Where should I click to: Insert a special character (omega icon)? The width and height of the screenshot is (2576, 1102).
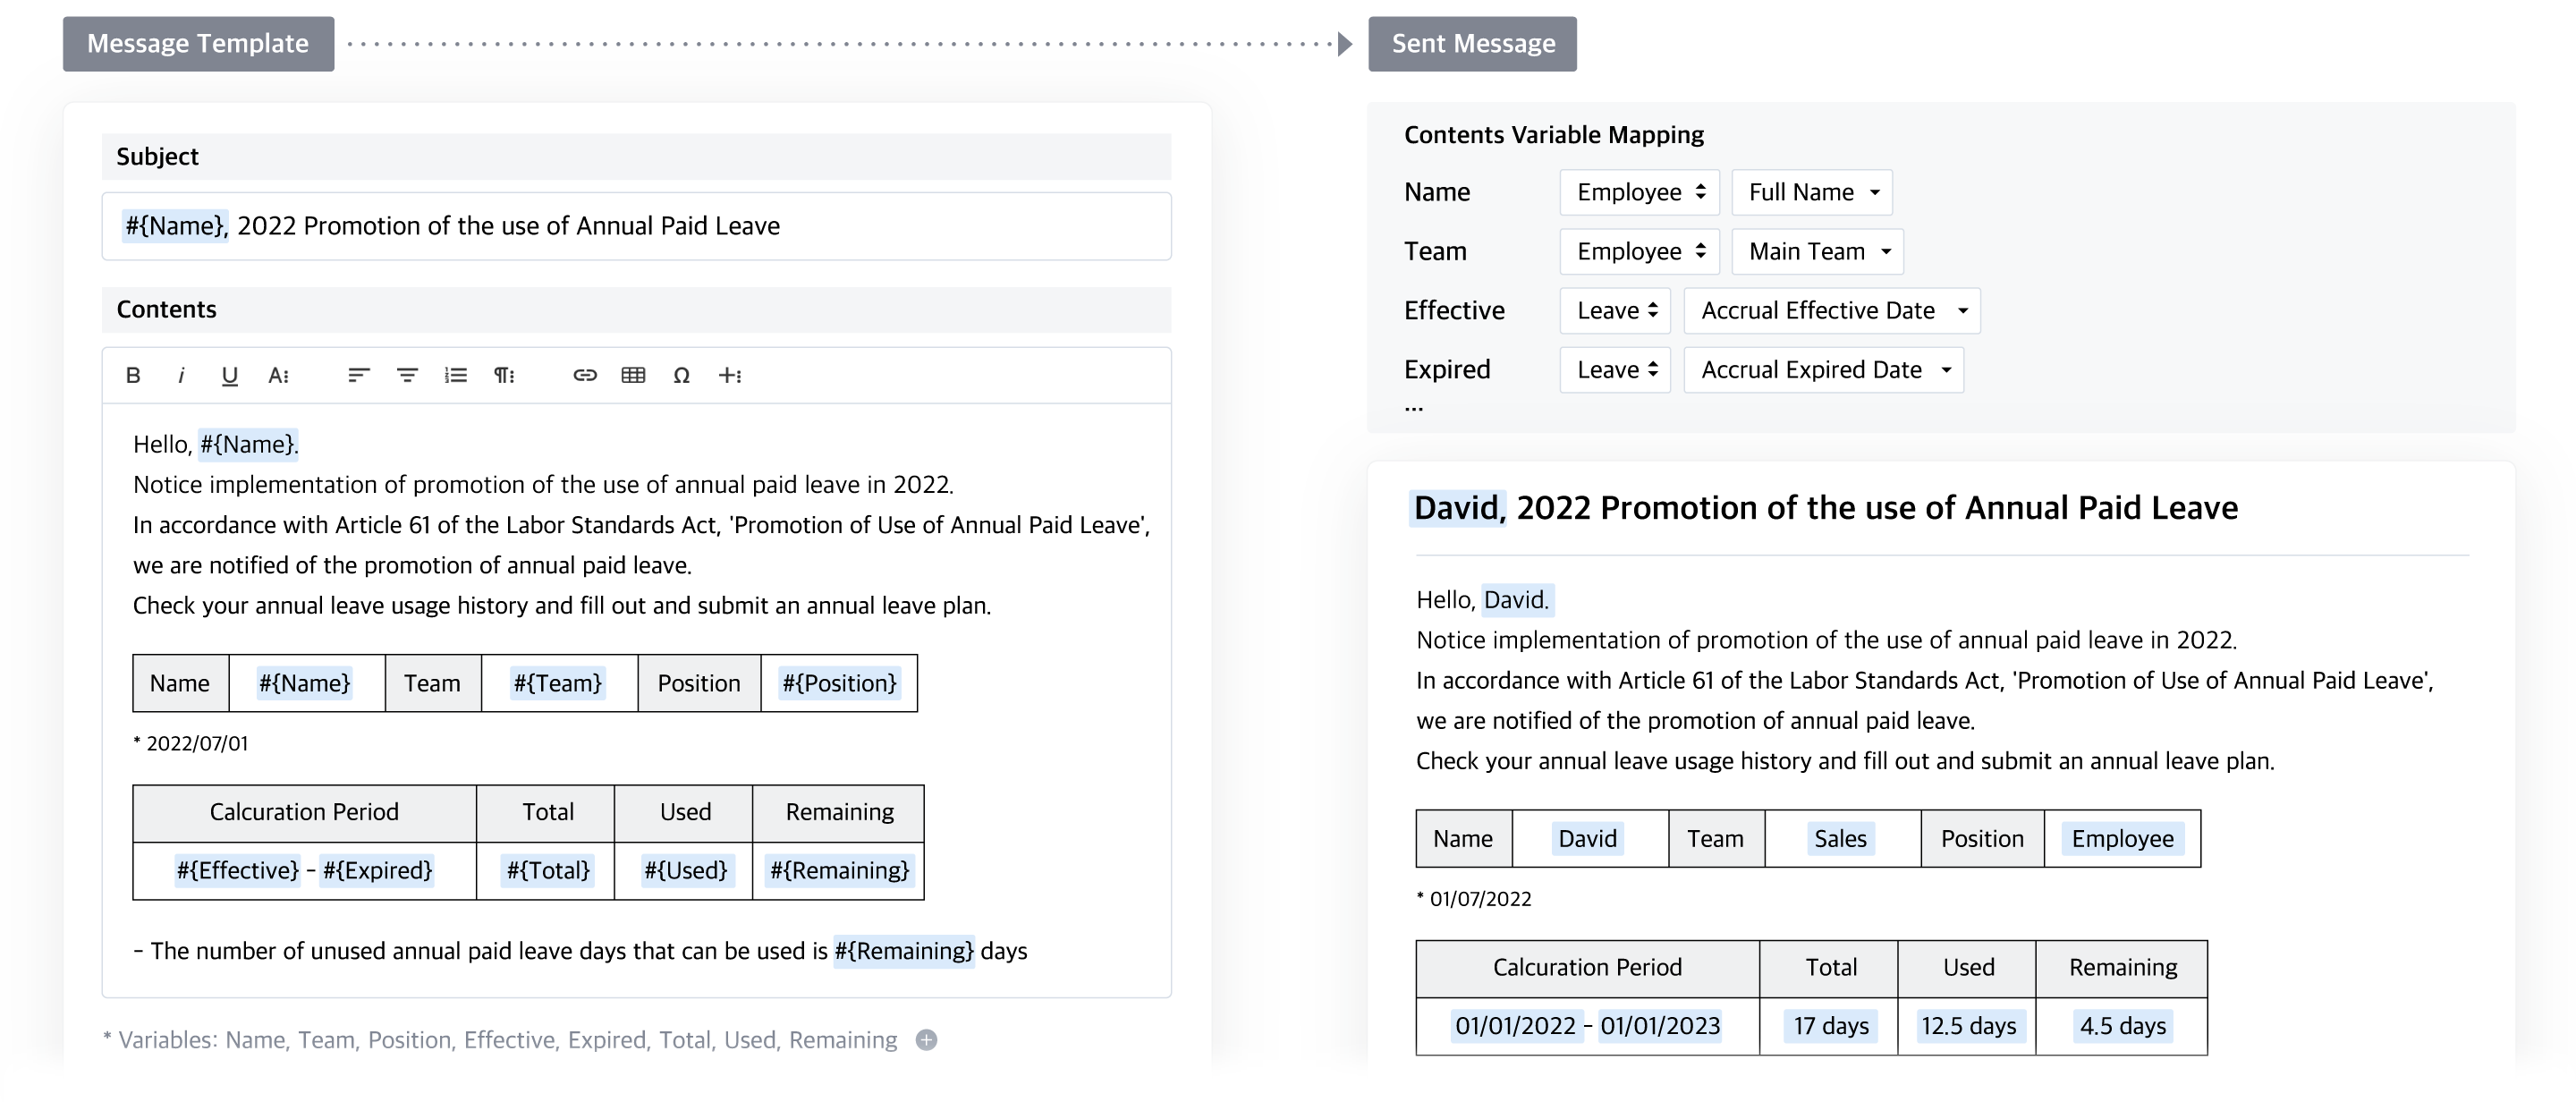tap(682, 375)
